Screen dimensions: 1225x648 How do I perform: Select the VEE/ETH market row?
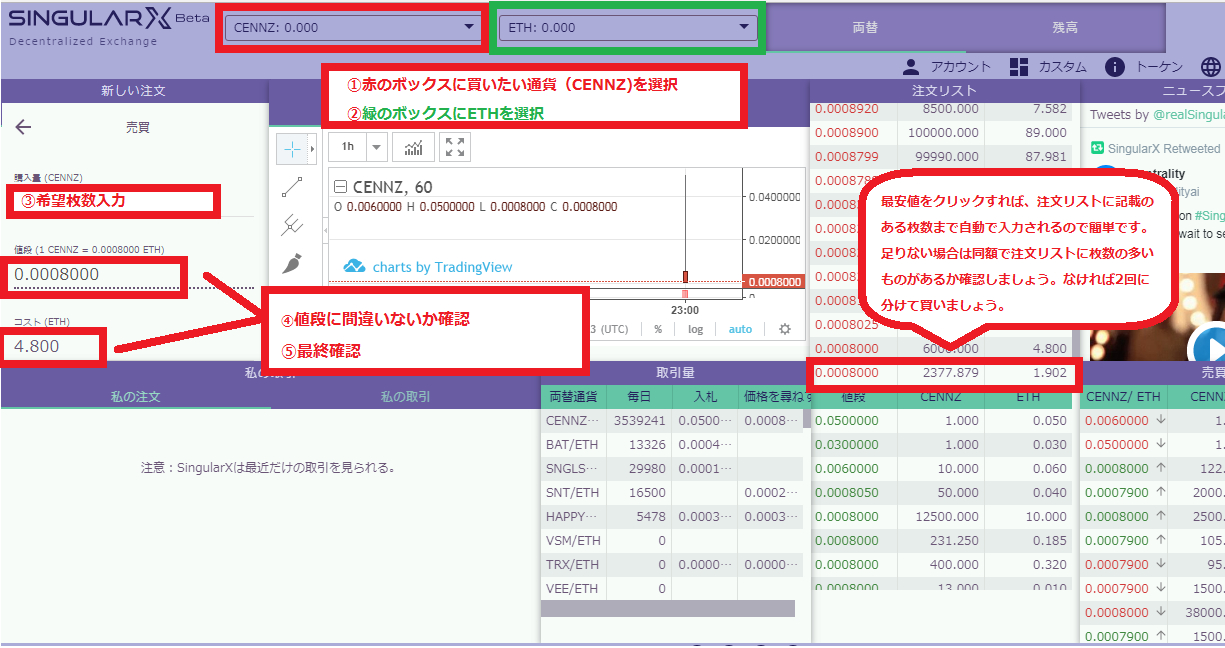click(672, 589)
